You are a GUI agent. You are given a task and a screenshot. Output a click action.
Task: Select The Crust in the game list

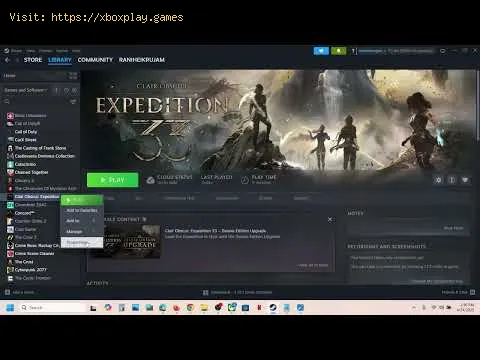(24, 262)
